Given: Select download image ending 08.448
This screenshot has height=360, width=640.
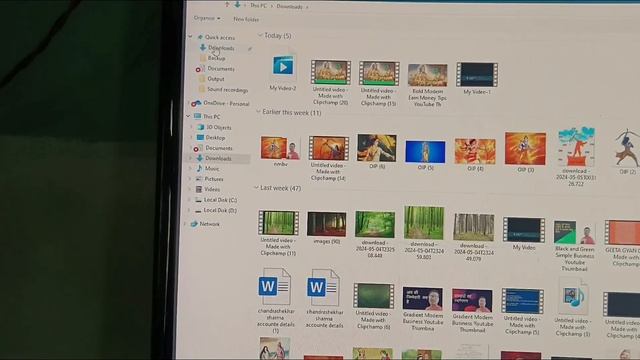Looking at the screenshot, I should 375,224.
